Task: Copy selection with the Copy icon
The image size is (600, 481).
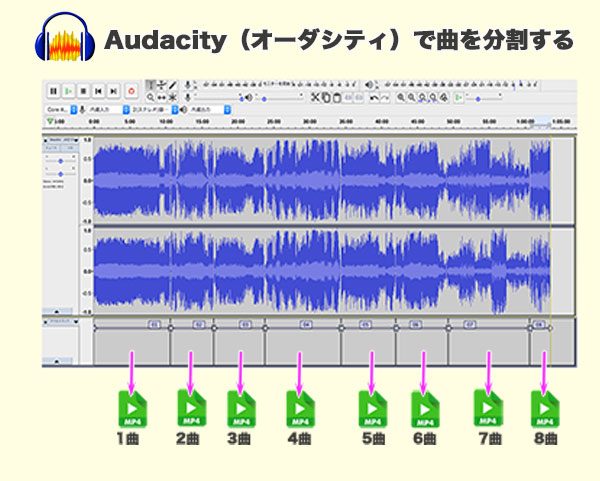Action: point(326,97)
